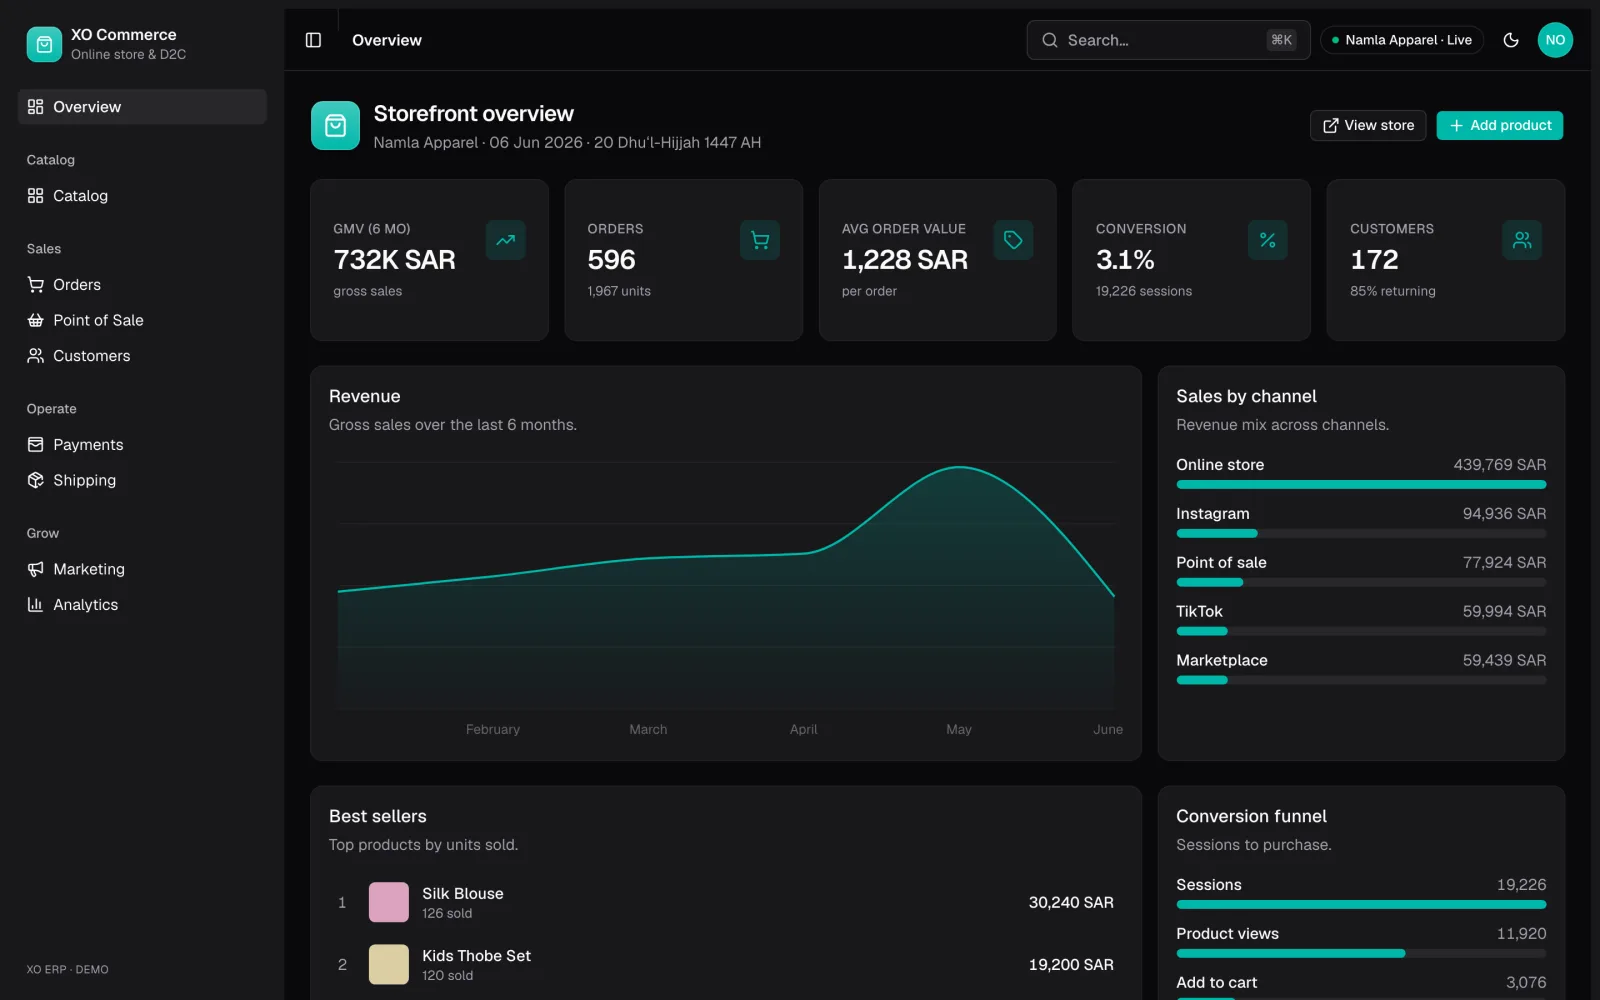This screenshot has height=1000, width=1600.
Task: Click the Silk Blouse pink thumbnail
Action: (389, 902)
